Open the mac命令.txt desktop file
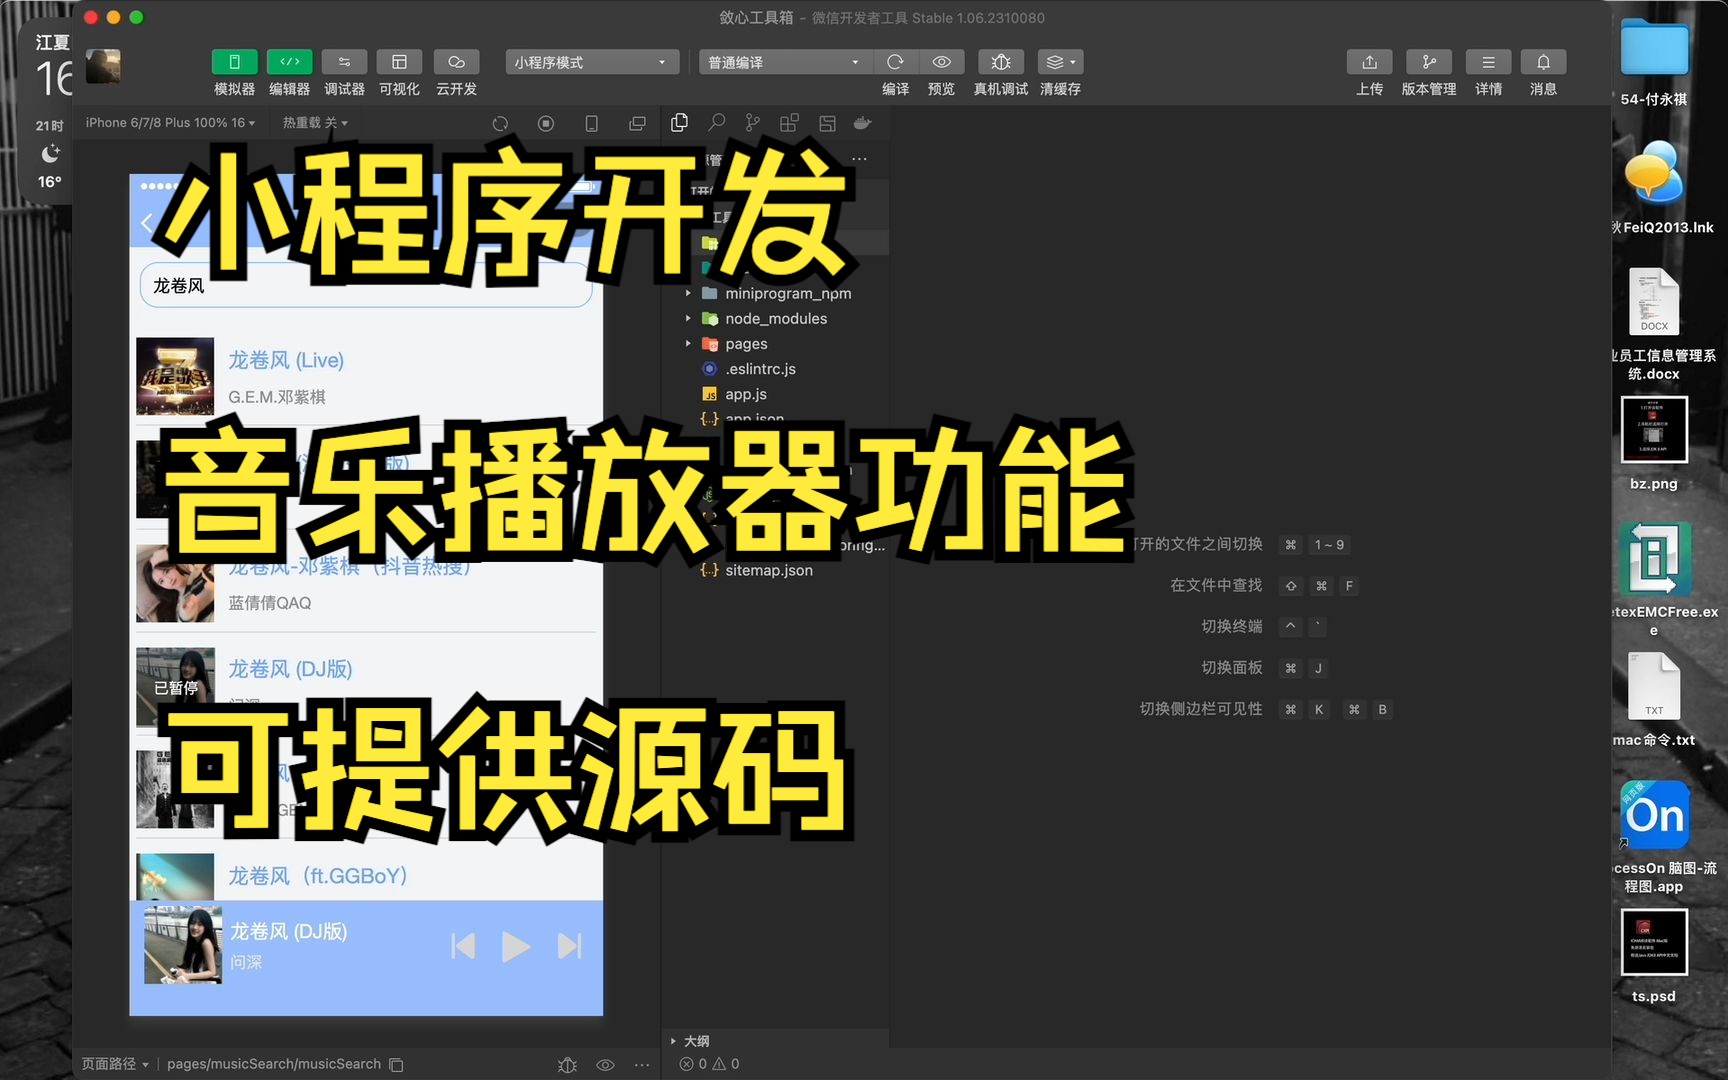The height and width of the screenshot is (1080, 1728). pos(1654,699)
